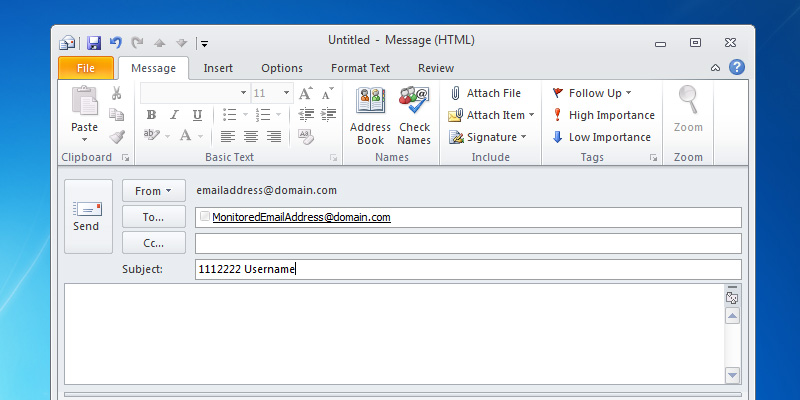
Task: Click the Address Book icon
Action: click(x=370, y=103)
